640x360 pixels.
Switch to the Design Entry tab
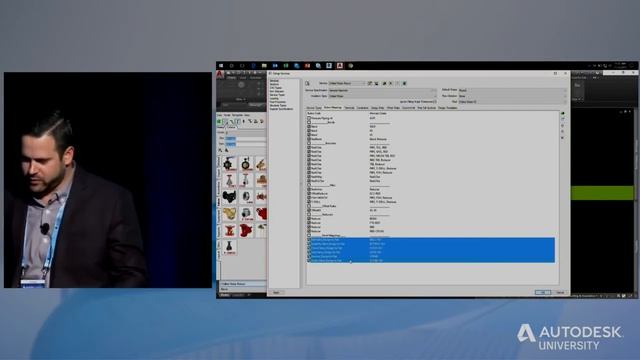(x=377, y=108)
